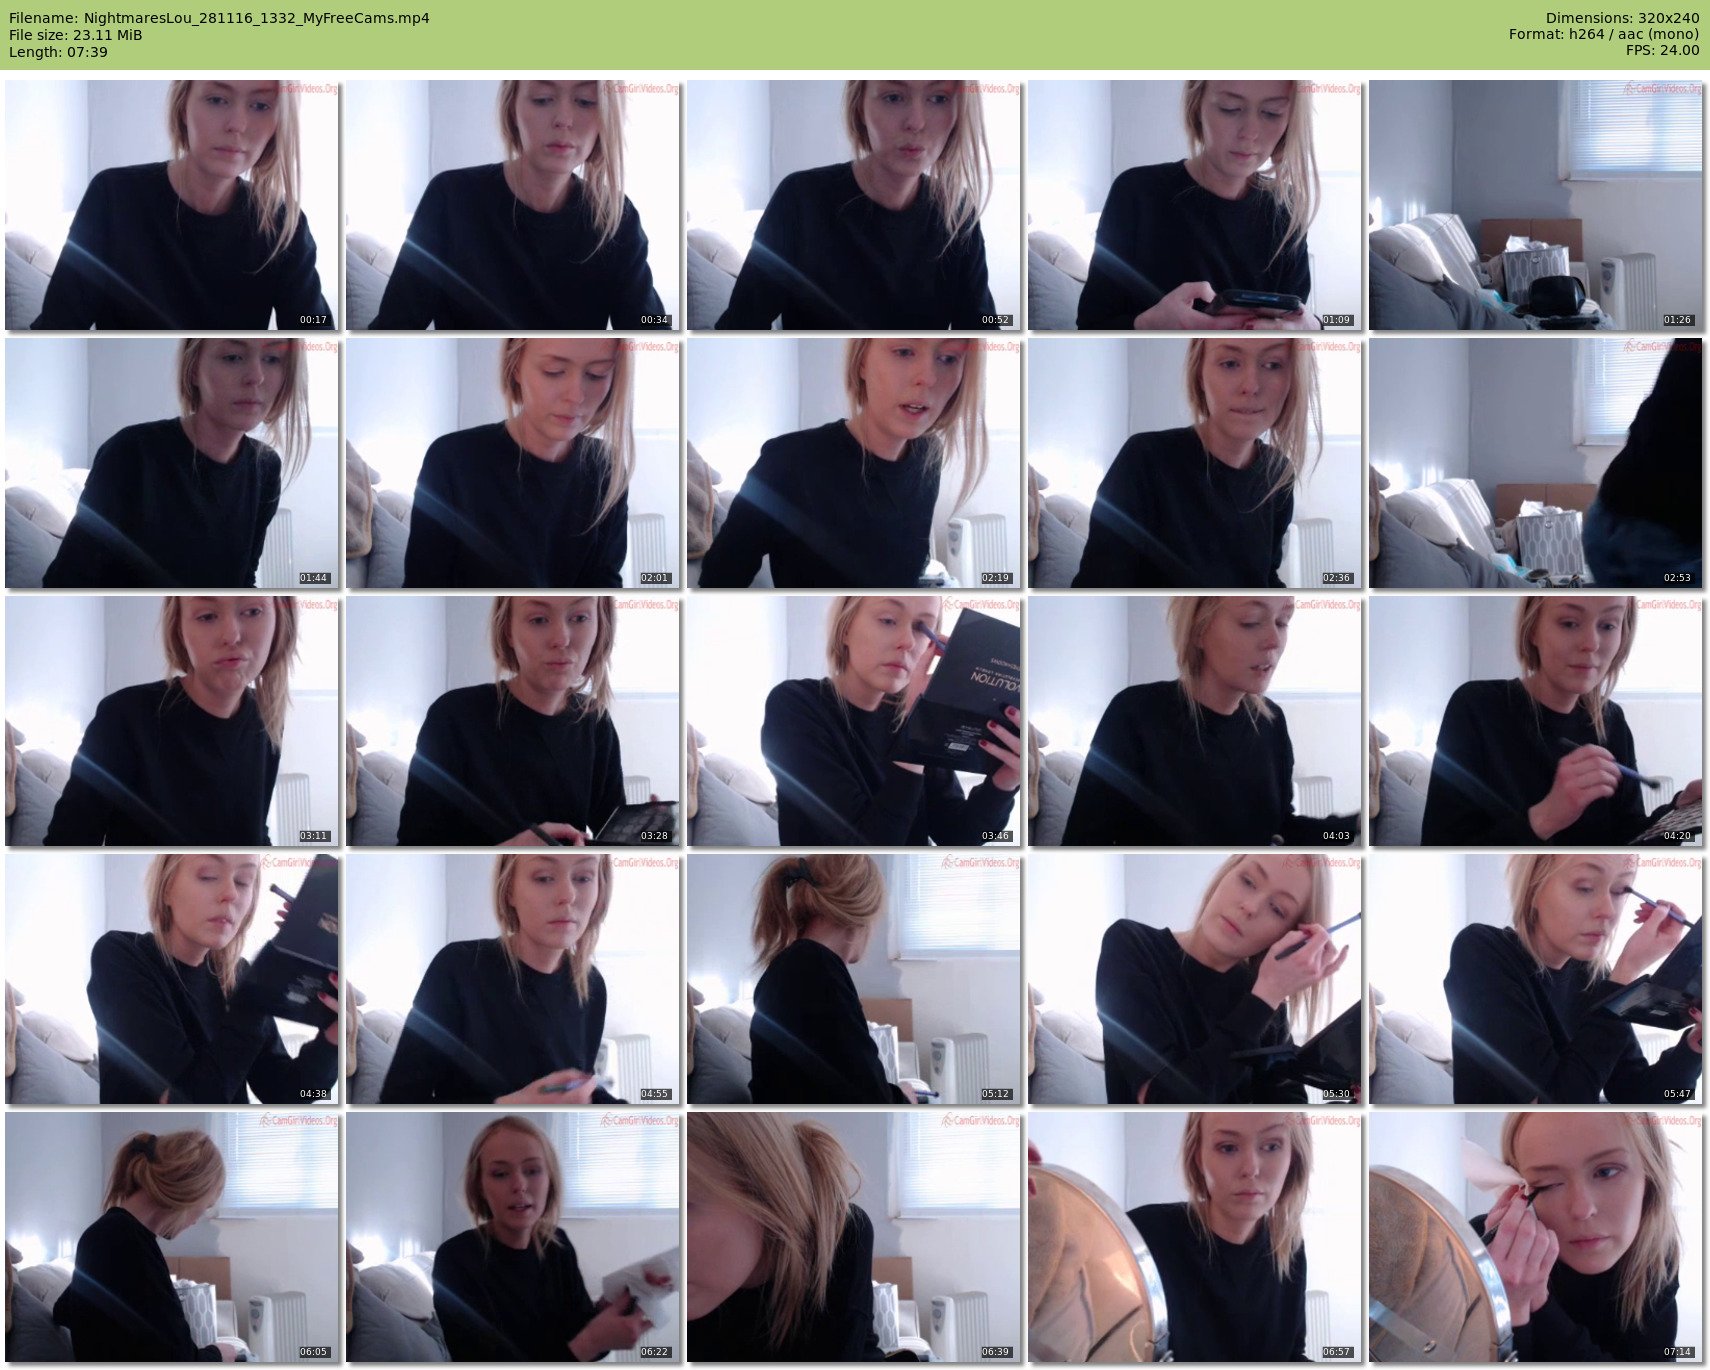Select the last thumbnail at 07:14
This screenshot has height=1370, width=1710.
[1535, 1237]
